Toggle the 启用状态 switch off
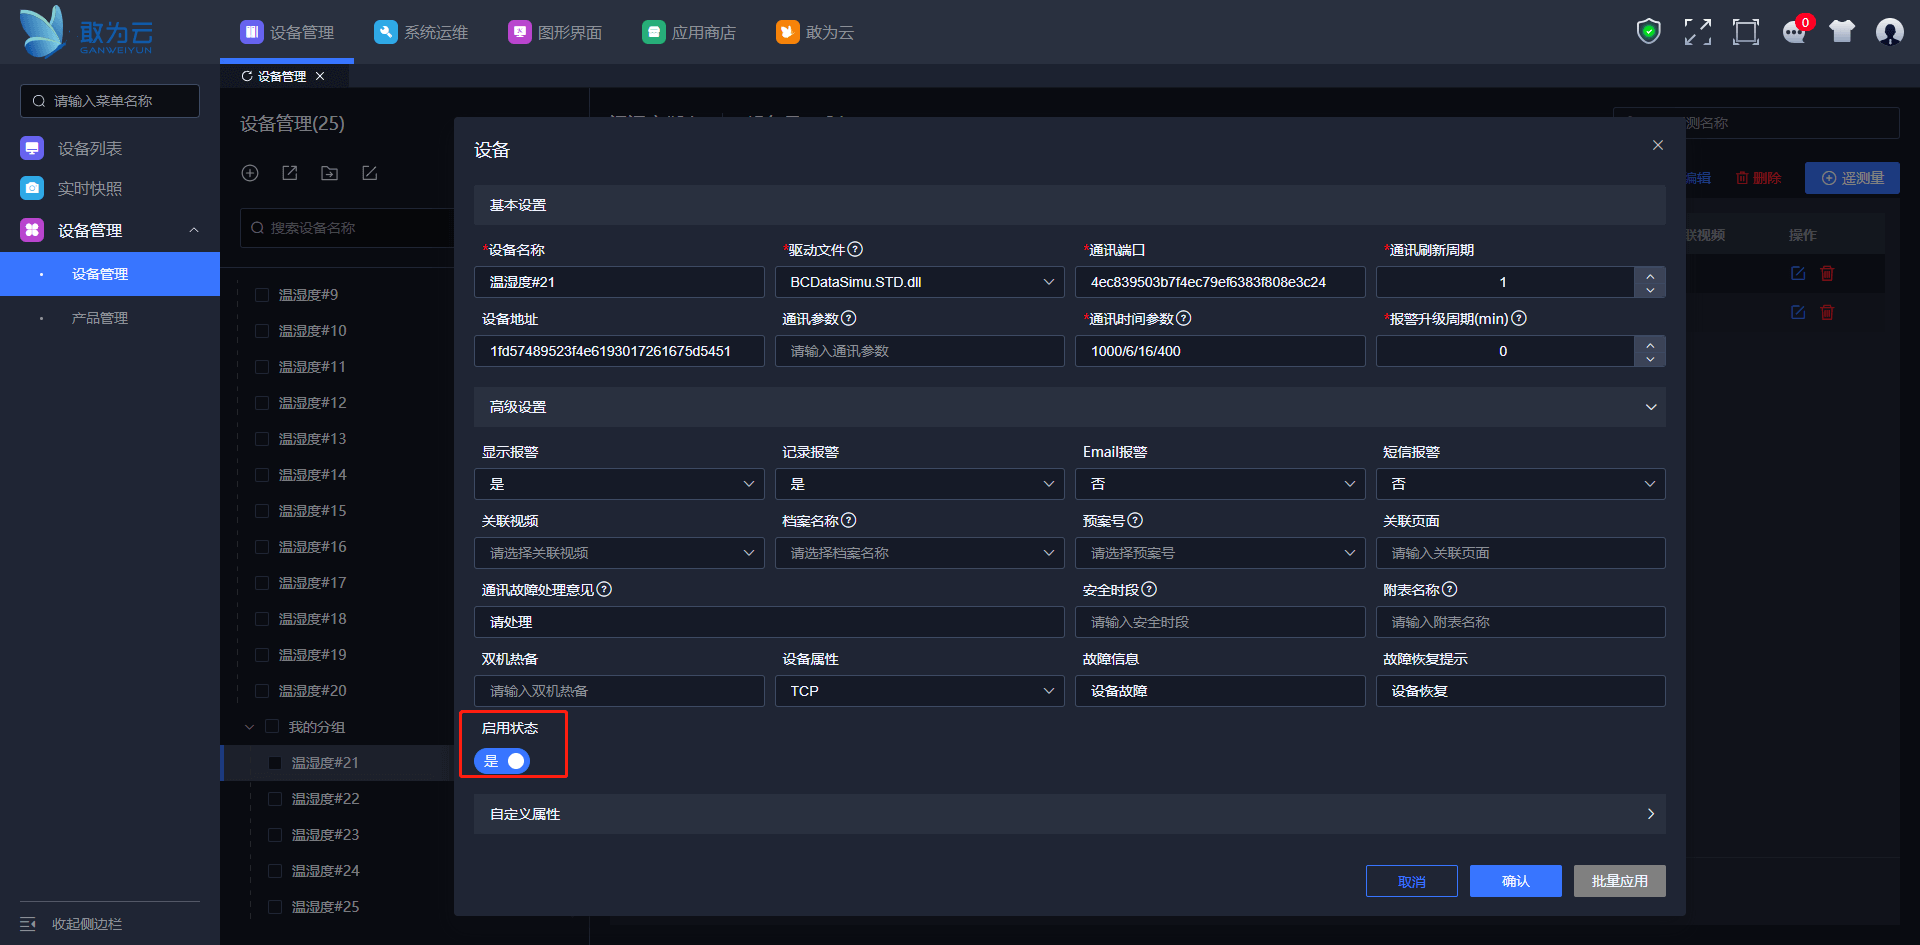 (502, 761)
